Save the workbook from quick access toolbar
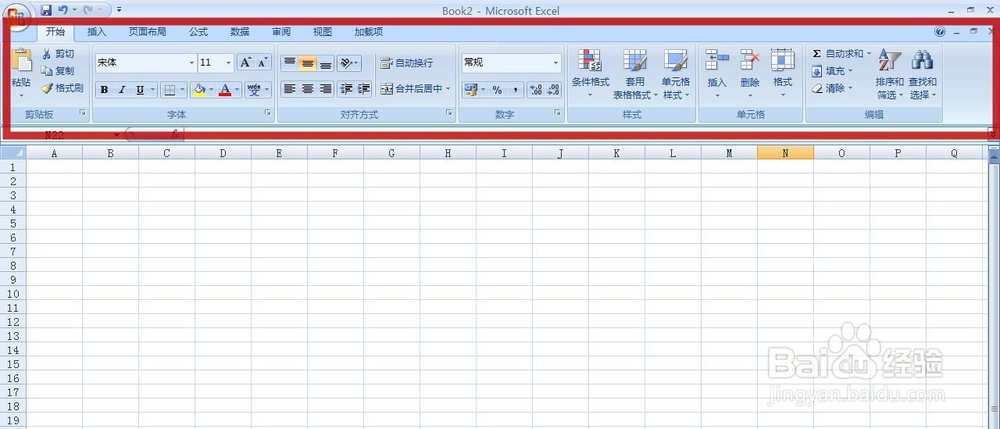The width and height of the screenshot is (1000, 429). point(45,10)
